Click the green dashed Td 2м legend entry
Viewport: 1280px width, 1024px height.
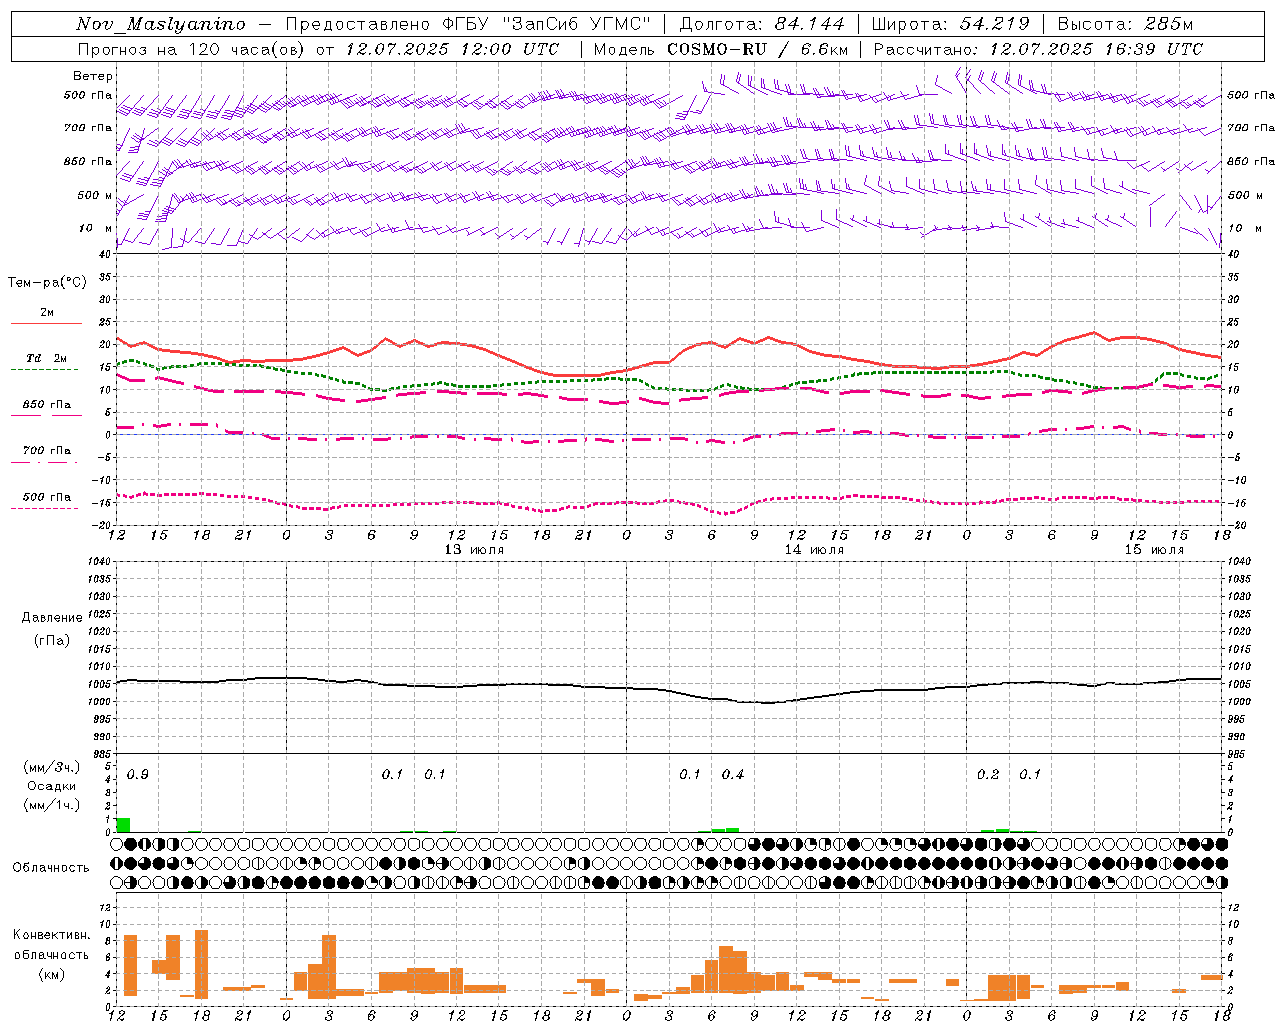pyautogui.click(x=46, y=362)
